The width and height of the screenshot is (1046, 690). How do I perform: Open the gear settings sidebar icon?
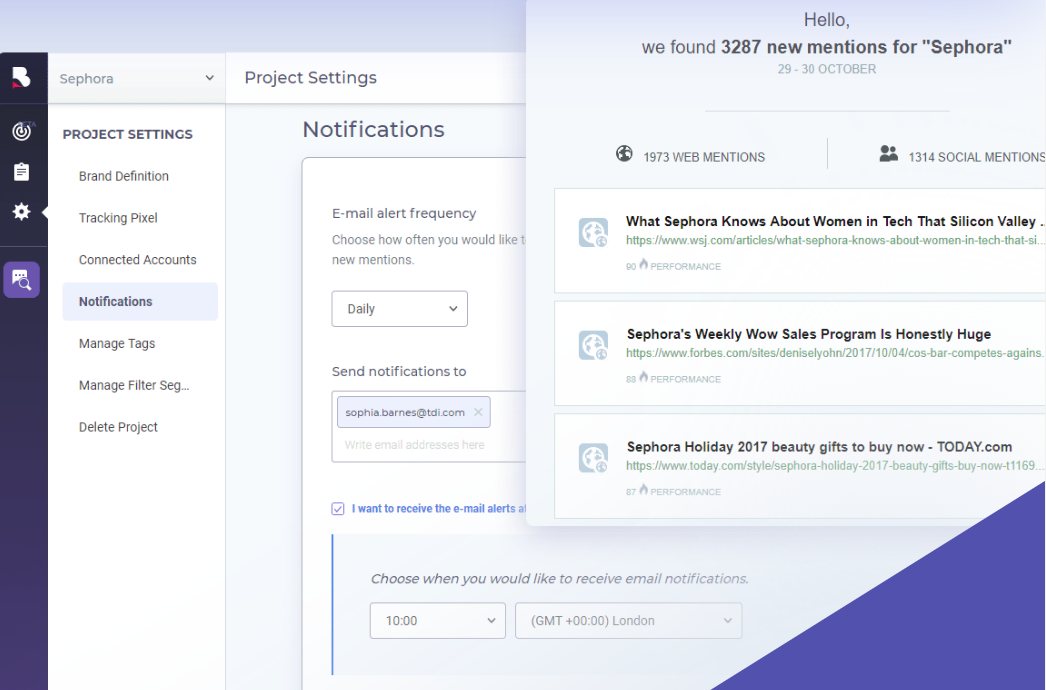[21, 212]
